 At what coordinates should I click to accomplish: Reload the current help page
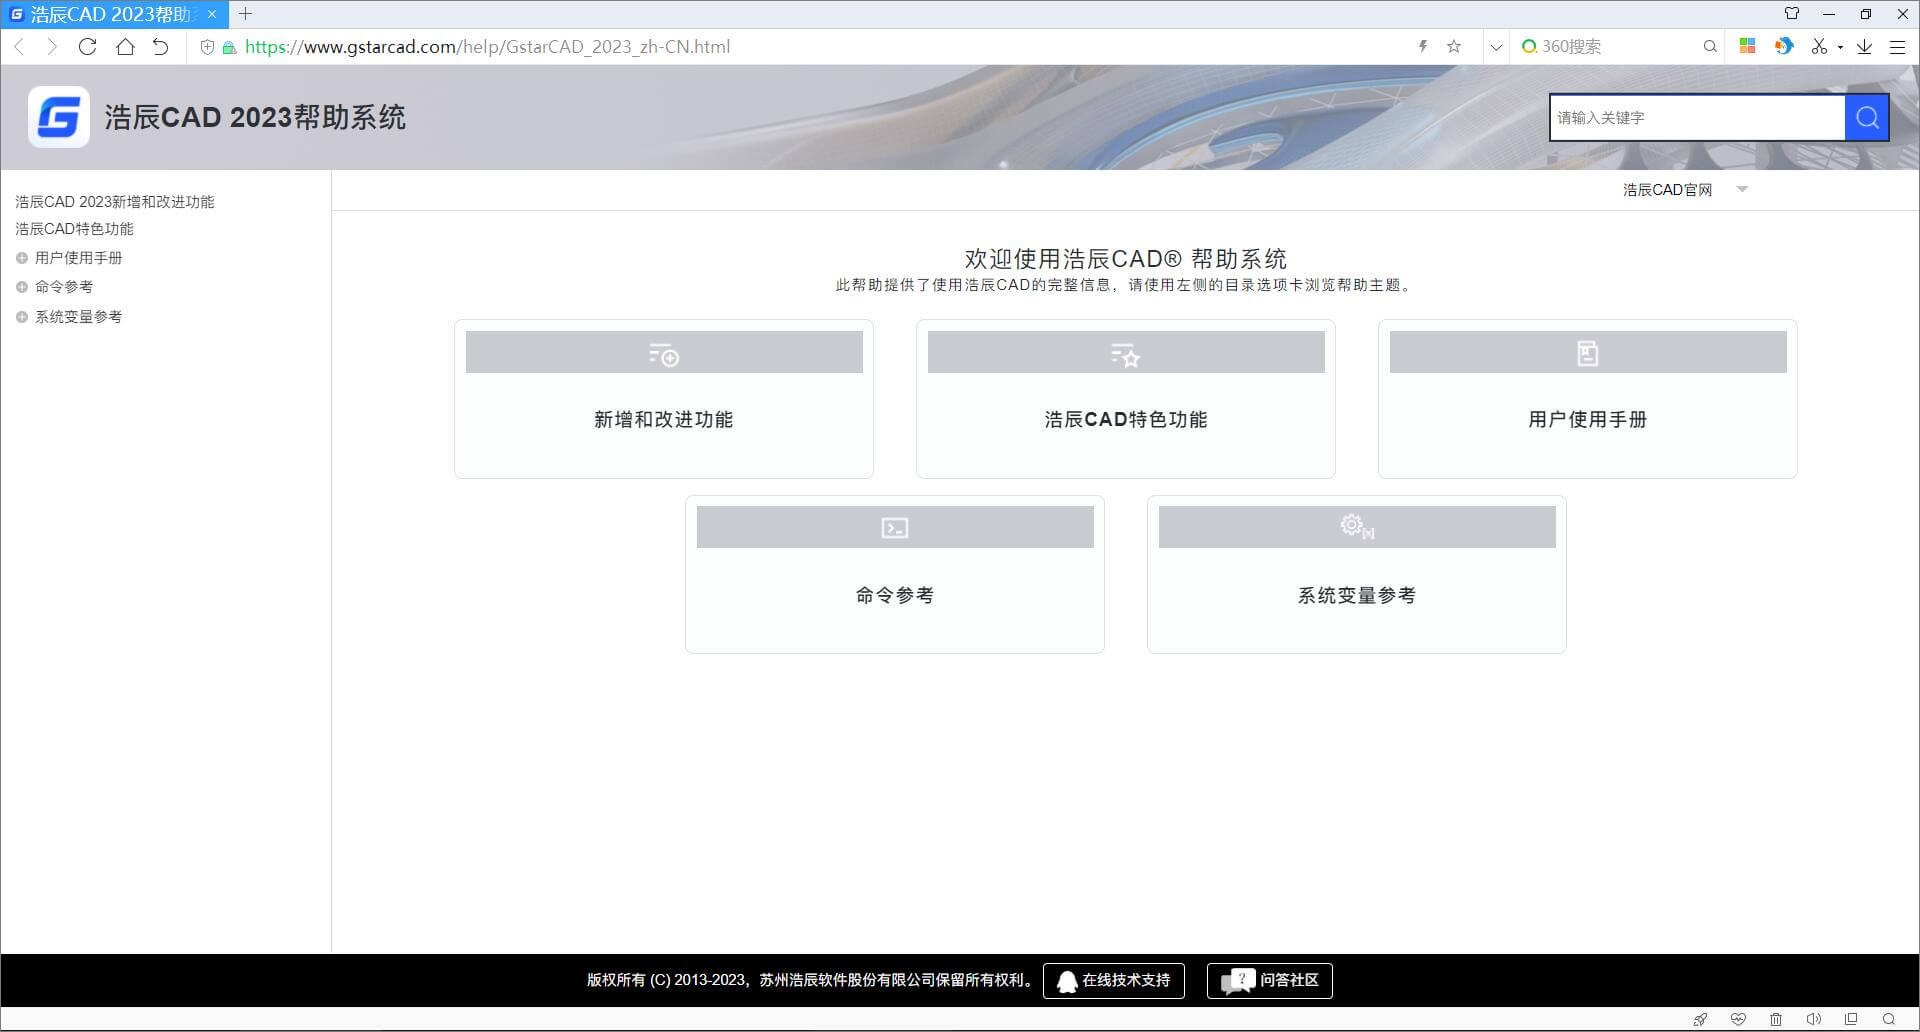(87, 47)
